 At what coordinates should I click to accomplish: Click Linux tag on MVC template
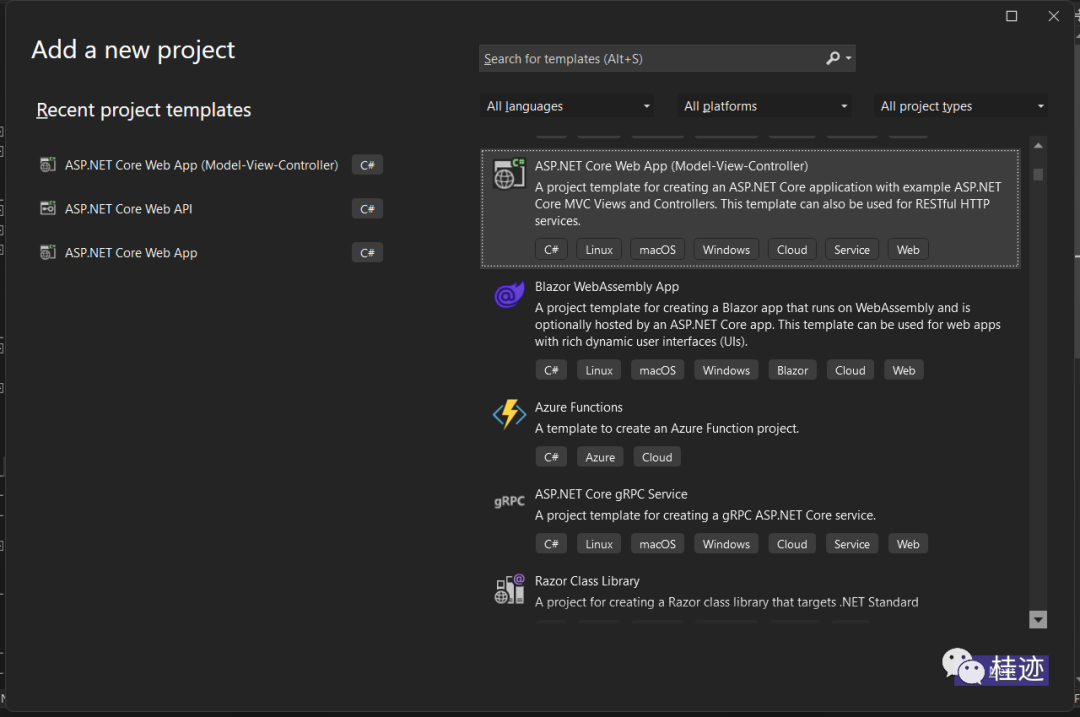click(599, 249)
